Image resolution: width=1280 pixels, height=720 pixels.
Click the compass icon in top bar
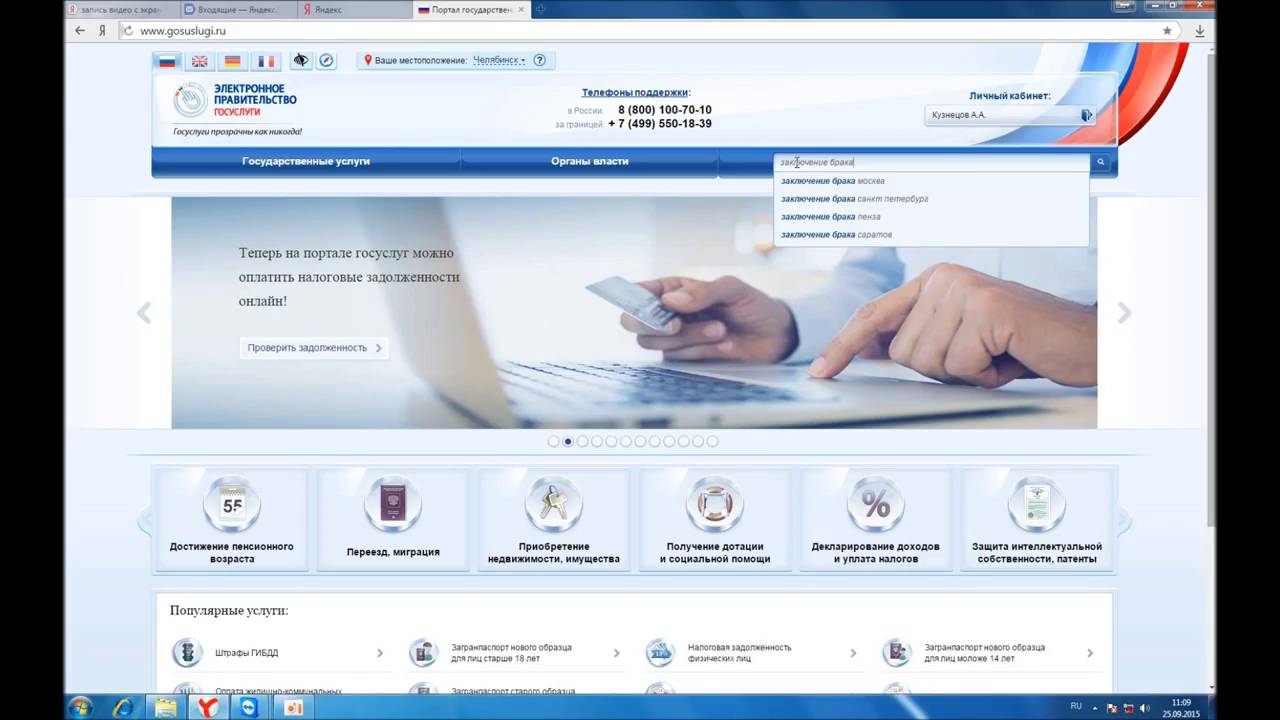tap(326, 60)
